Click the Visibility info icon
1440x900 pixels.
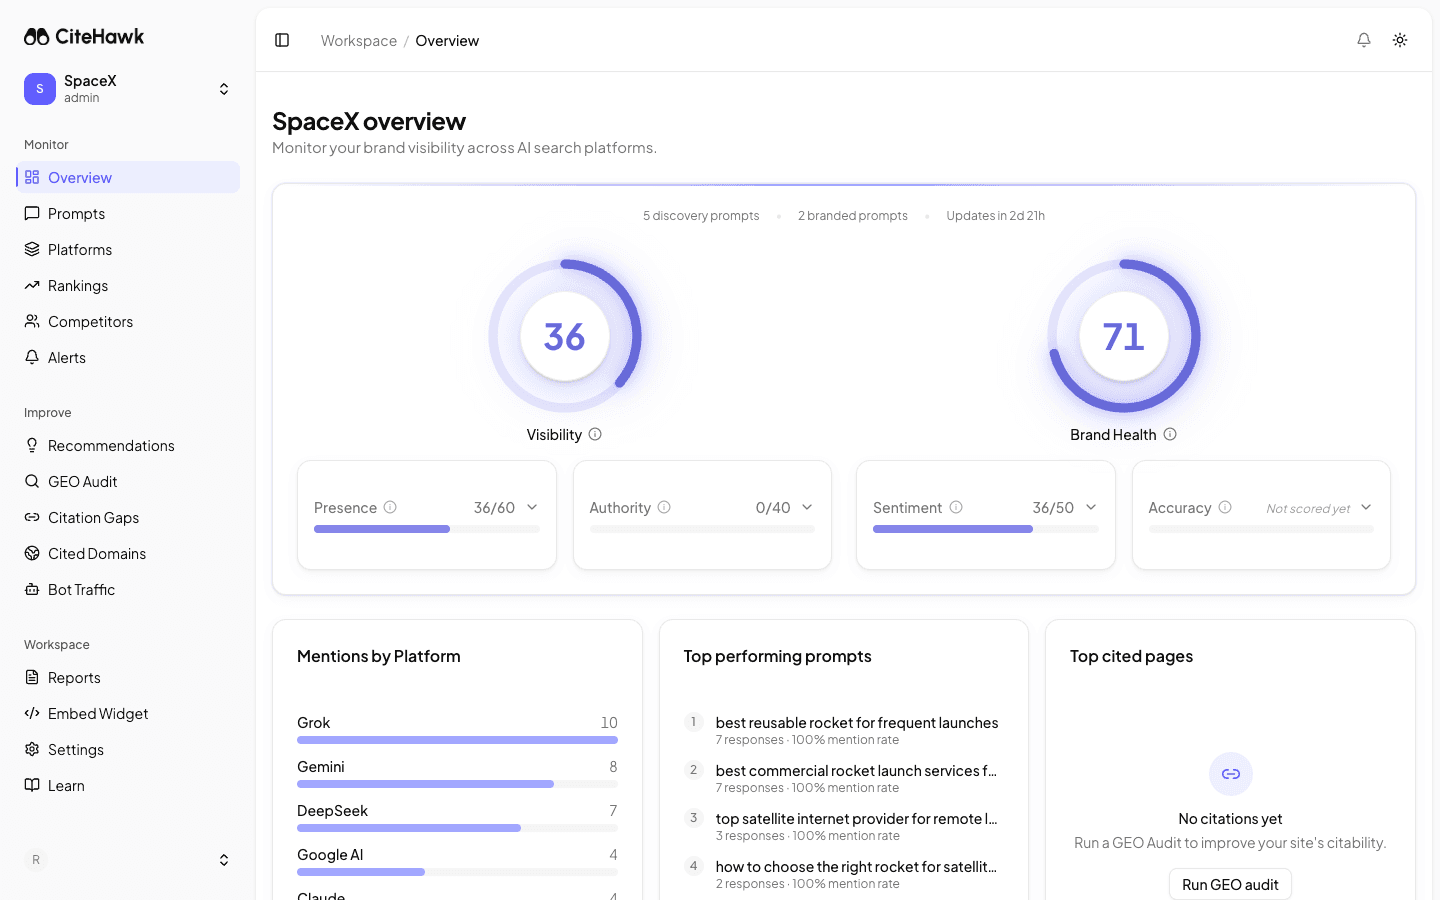tap(595, 434)
